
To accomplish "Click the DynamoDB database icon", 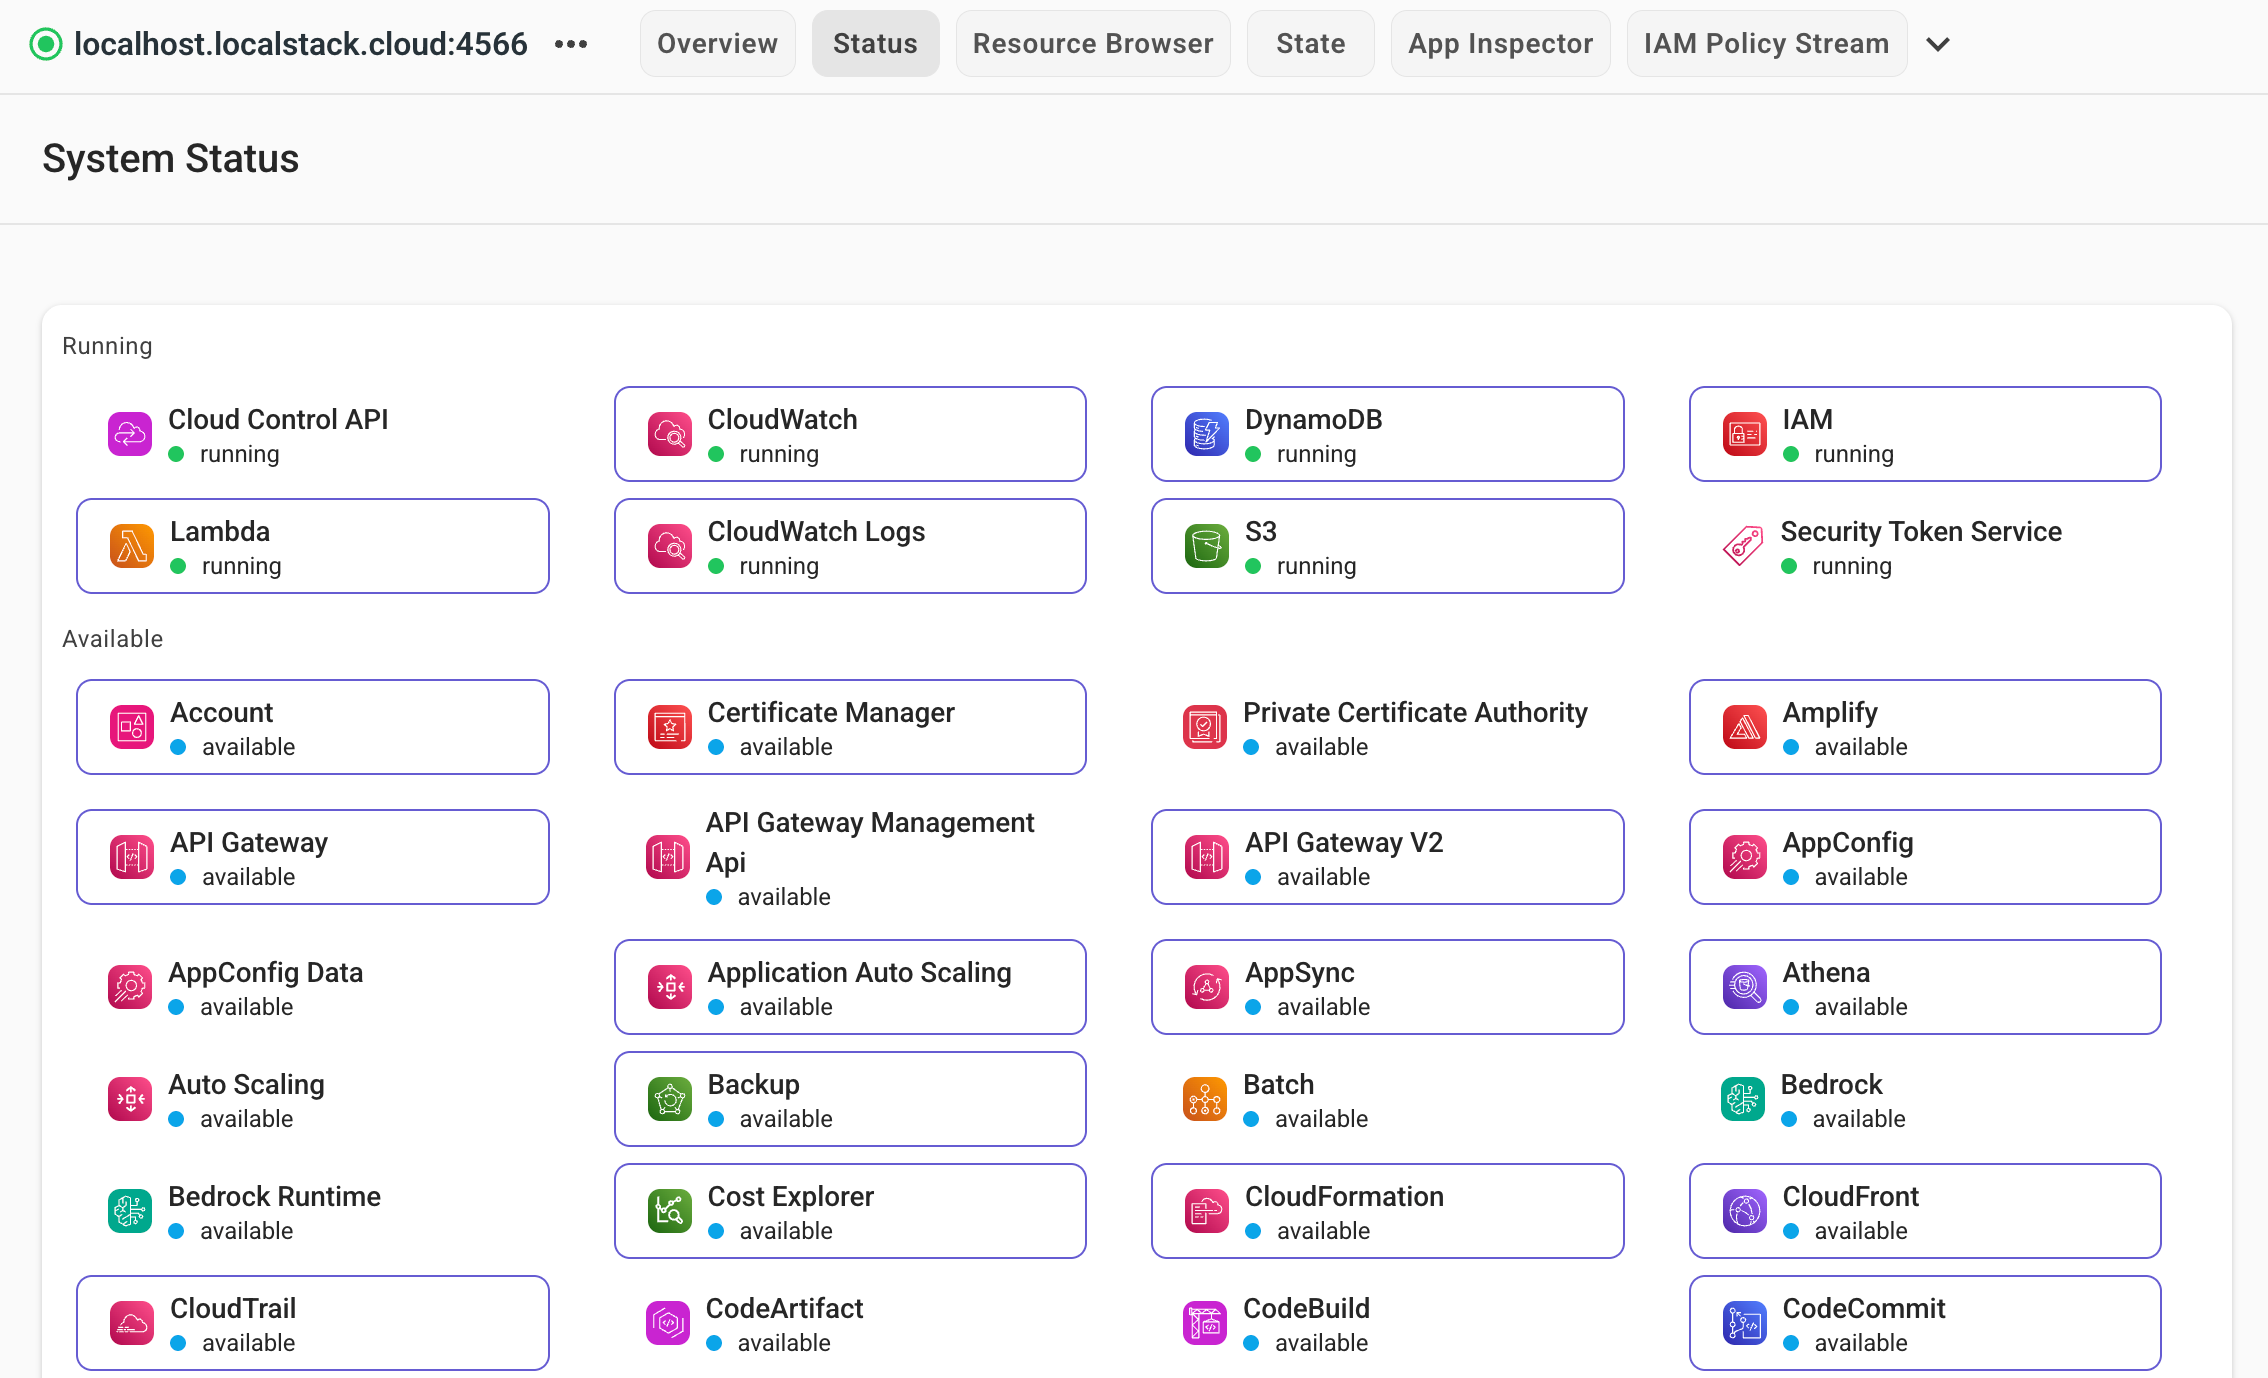I will [1207, 434].
